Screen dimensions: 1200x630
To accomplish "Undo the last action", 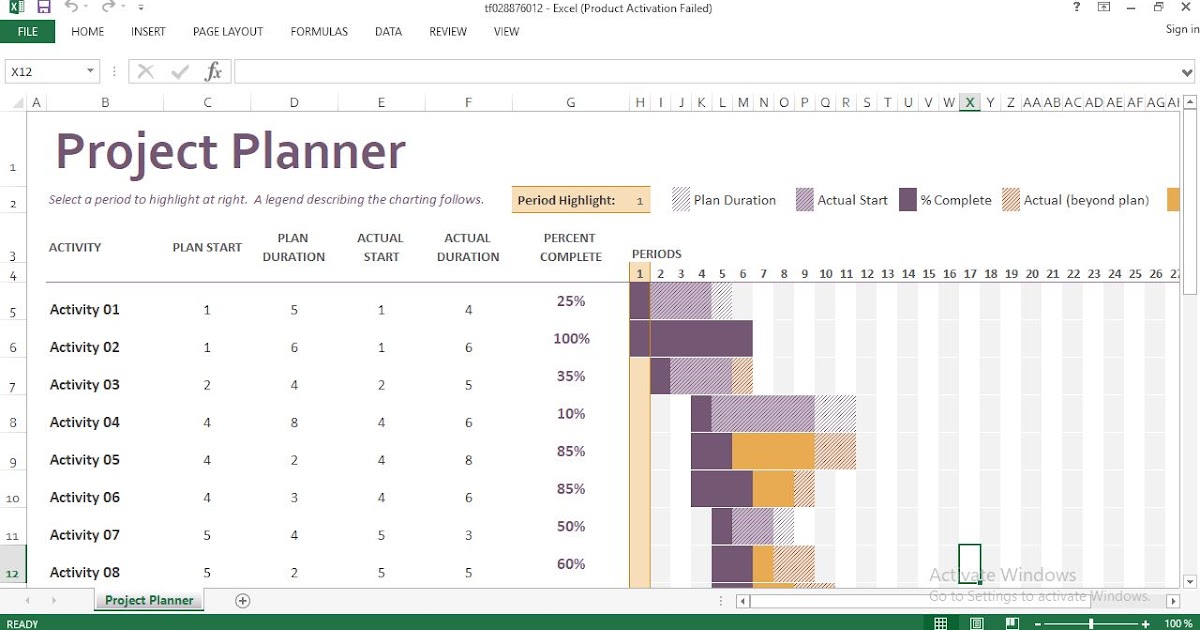I will tap(70, 7).
